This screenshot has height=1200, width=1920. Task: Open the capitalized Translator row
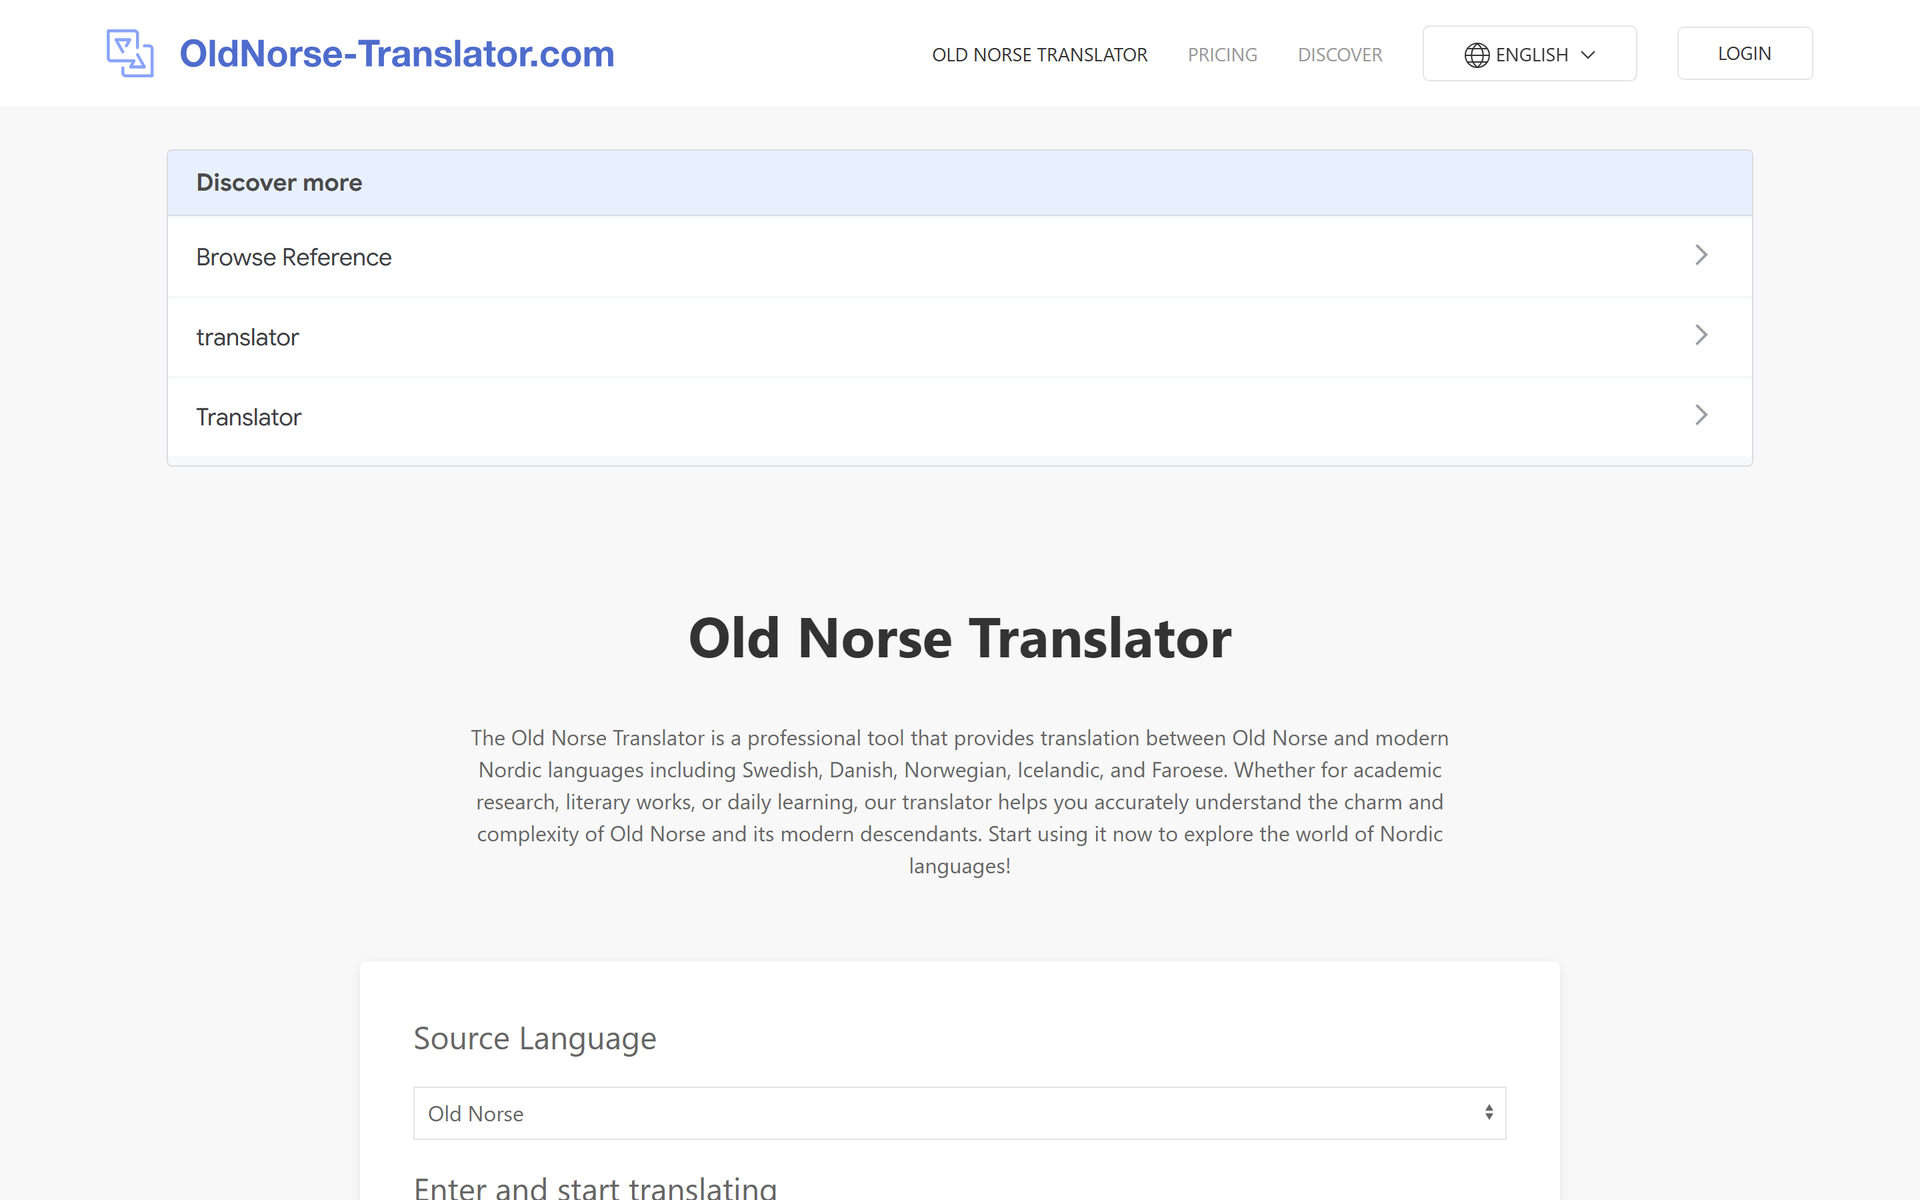click(x=959, y=417)
